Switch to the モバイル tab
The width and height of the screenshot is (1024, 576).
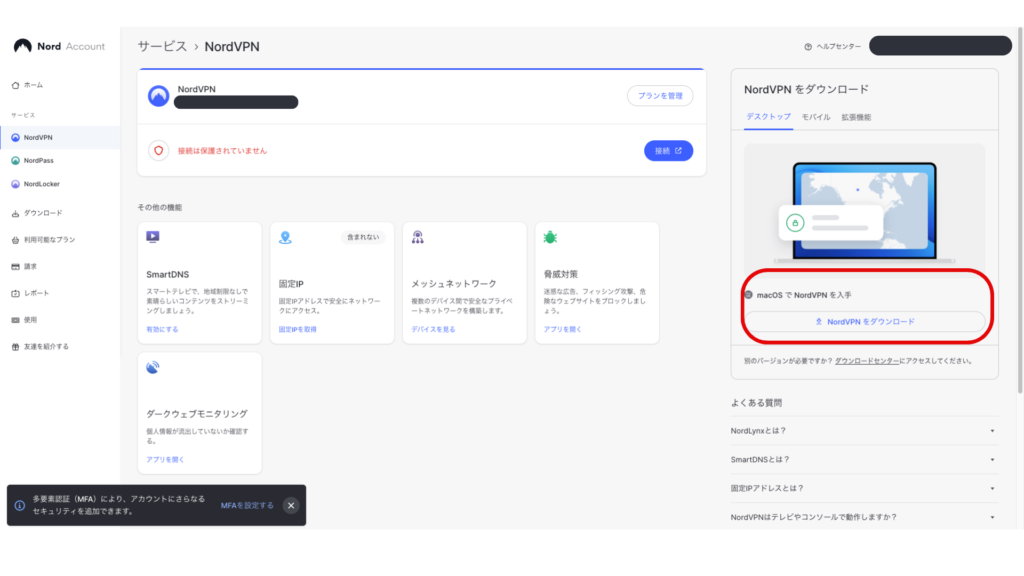click(816, 117)
